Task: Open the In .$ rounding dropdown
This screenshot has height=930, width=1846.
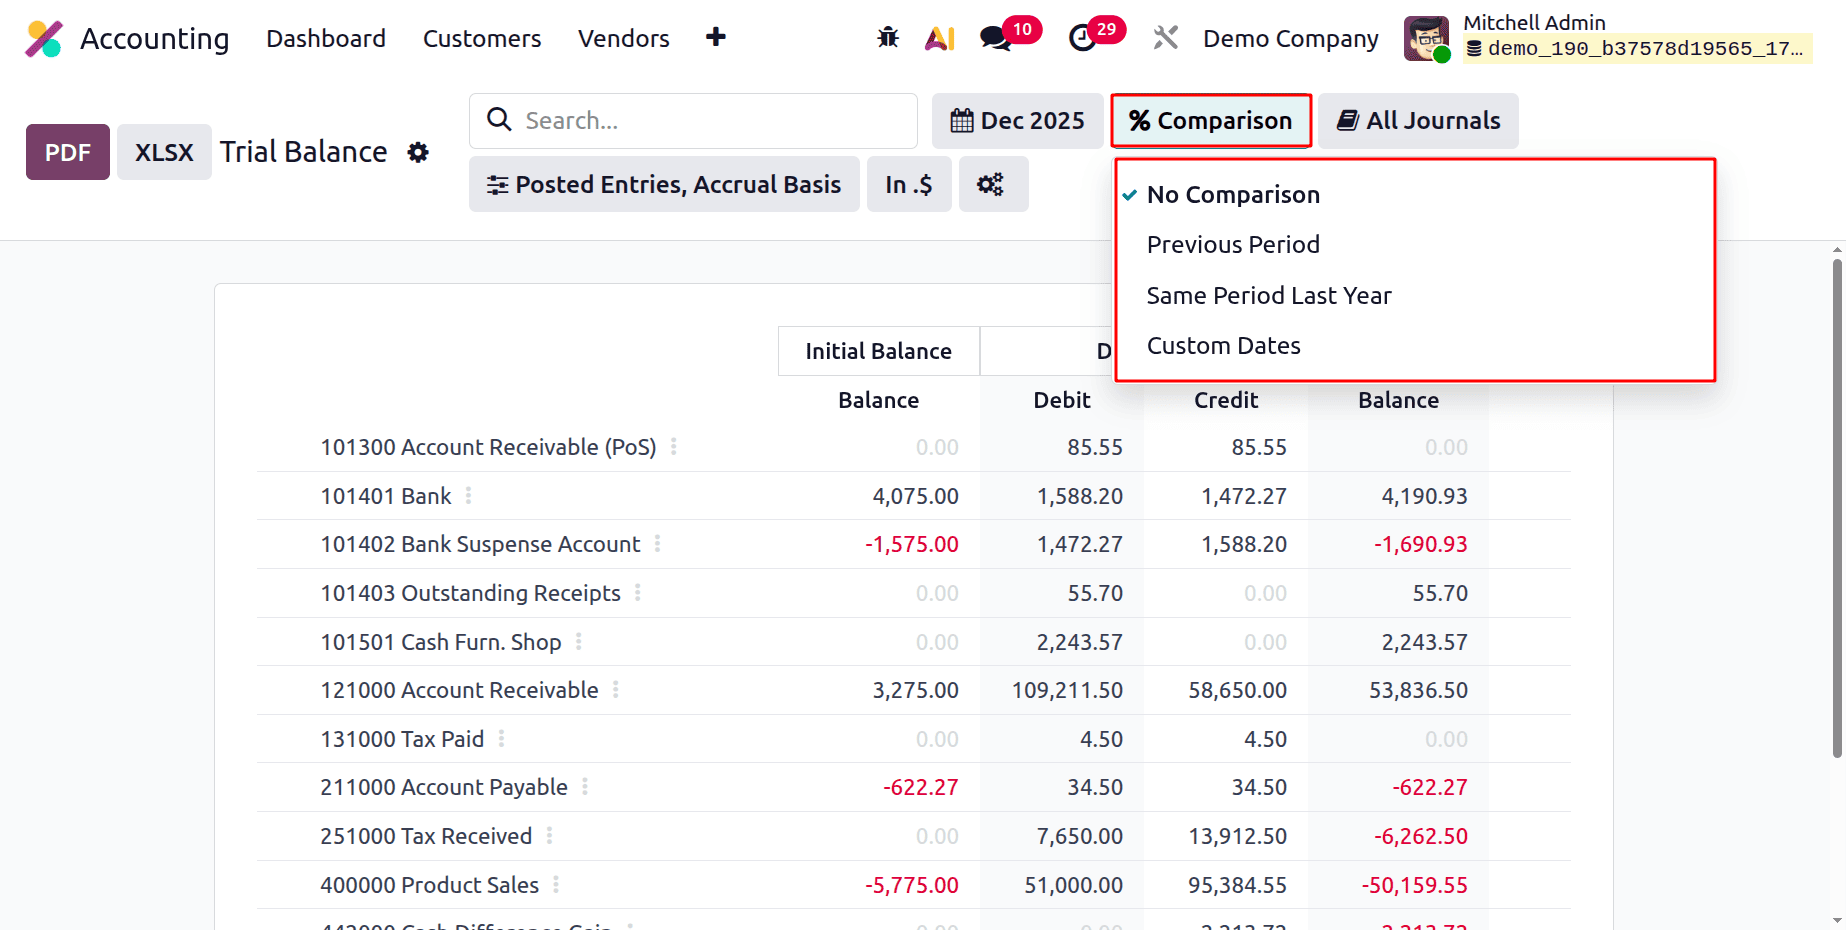Action: (x=909, y=184)
